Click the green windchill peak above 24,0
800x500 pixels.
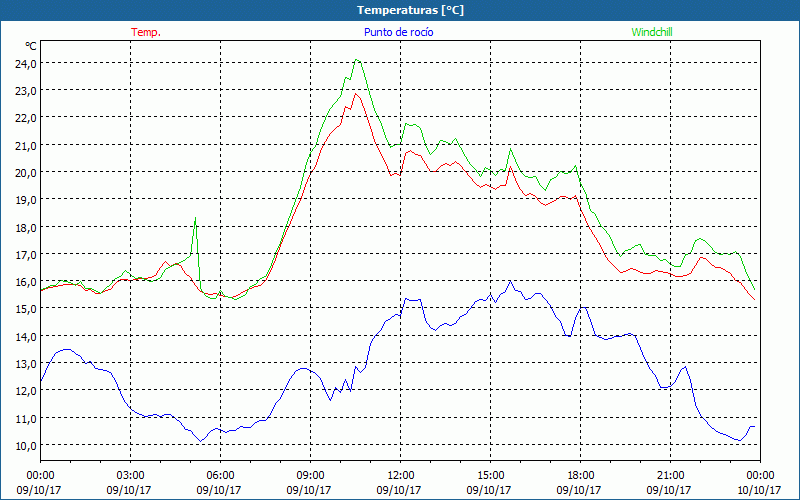click(x=357, y=60)
